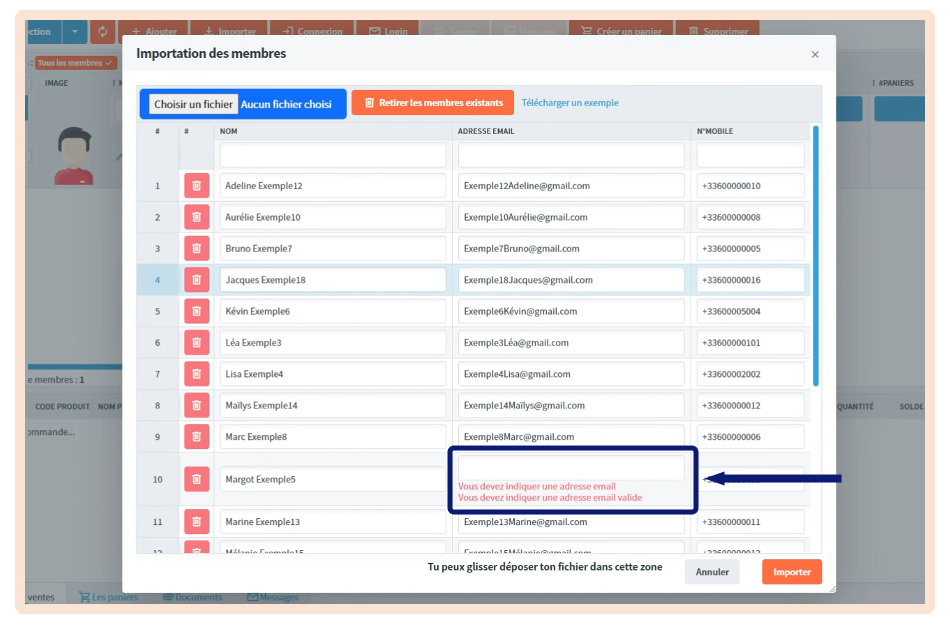Delete row 1 with Adeline Exemple12 trash icon

pyautogui.click(x=194, y=186)
